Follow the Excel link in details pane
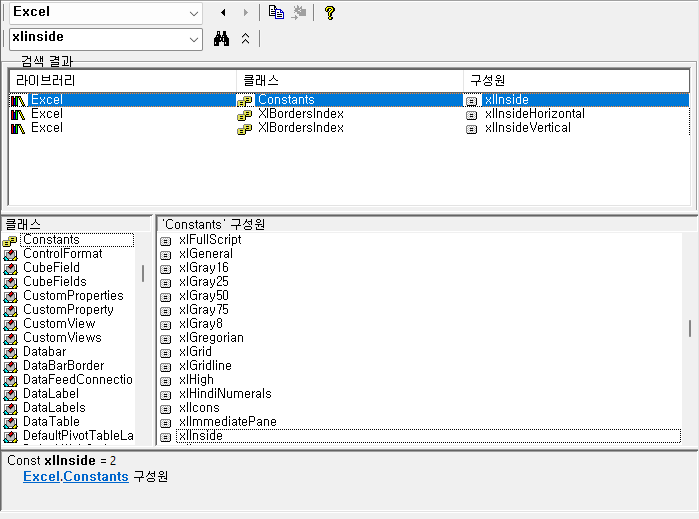Viewport: 699px width, 519px height. tap(41, 477)
